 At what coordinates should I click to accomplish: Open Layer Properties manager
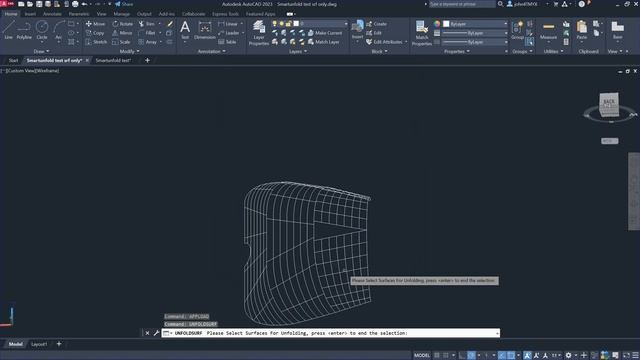pyautogui.click(x=259, y=32)
